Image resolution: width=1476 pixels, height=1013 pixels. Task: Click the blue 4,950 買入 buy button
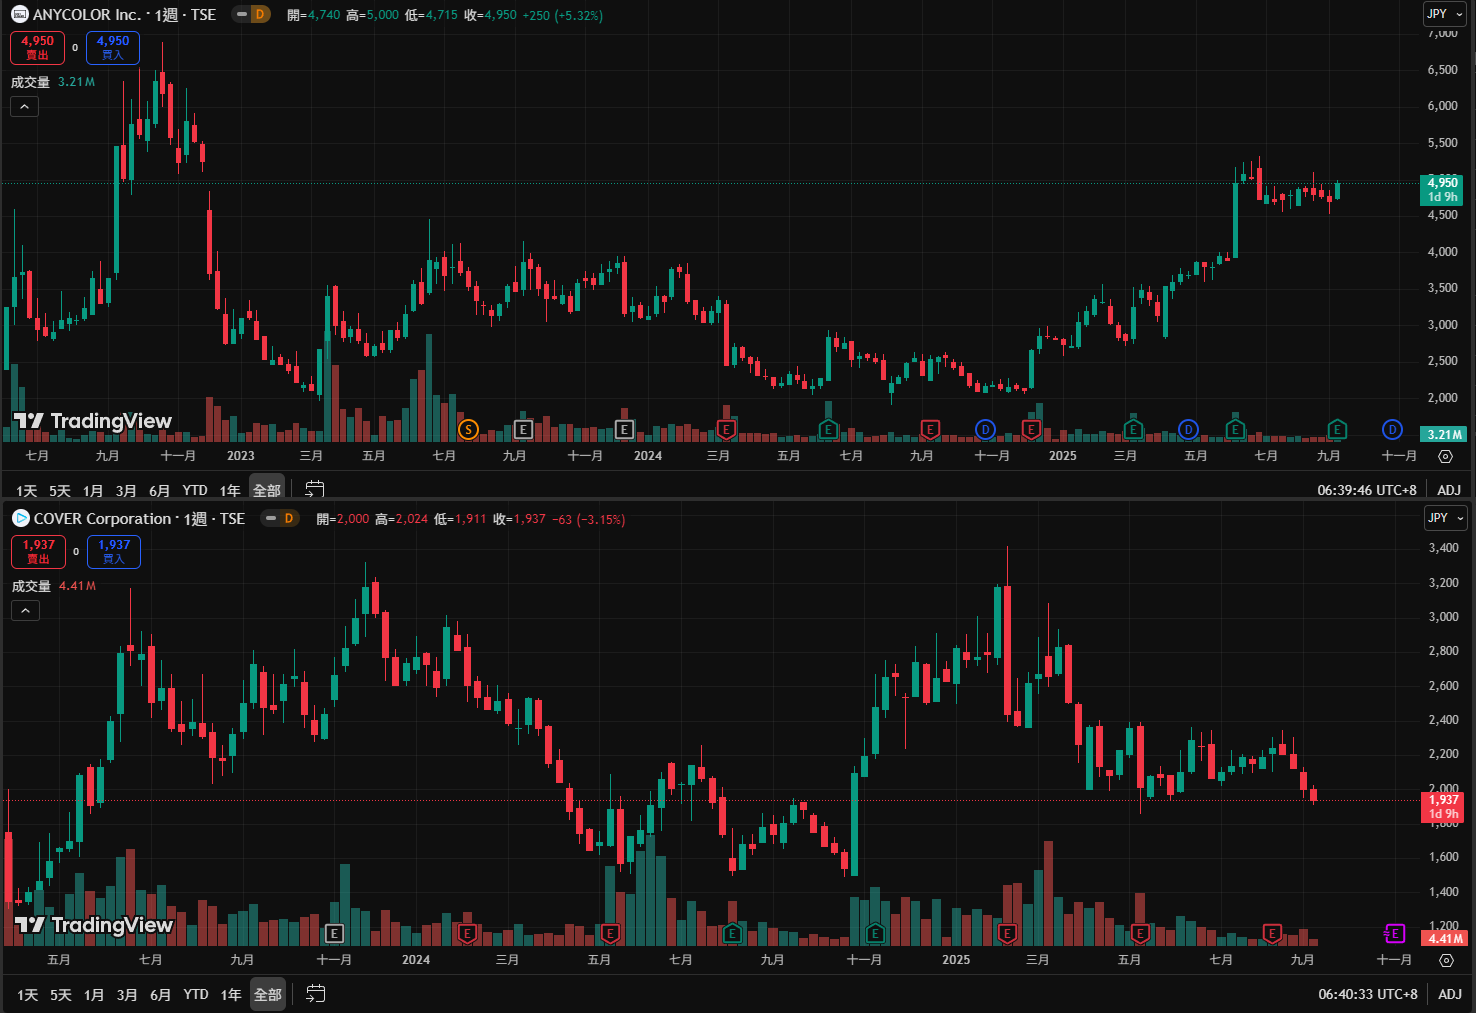coord(113,48)
